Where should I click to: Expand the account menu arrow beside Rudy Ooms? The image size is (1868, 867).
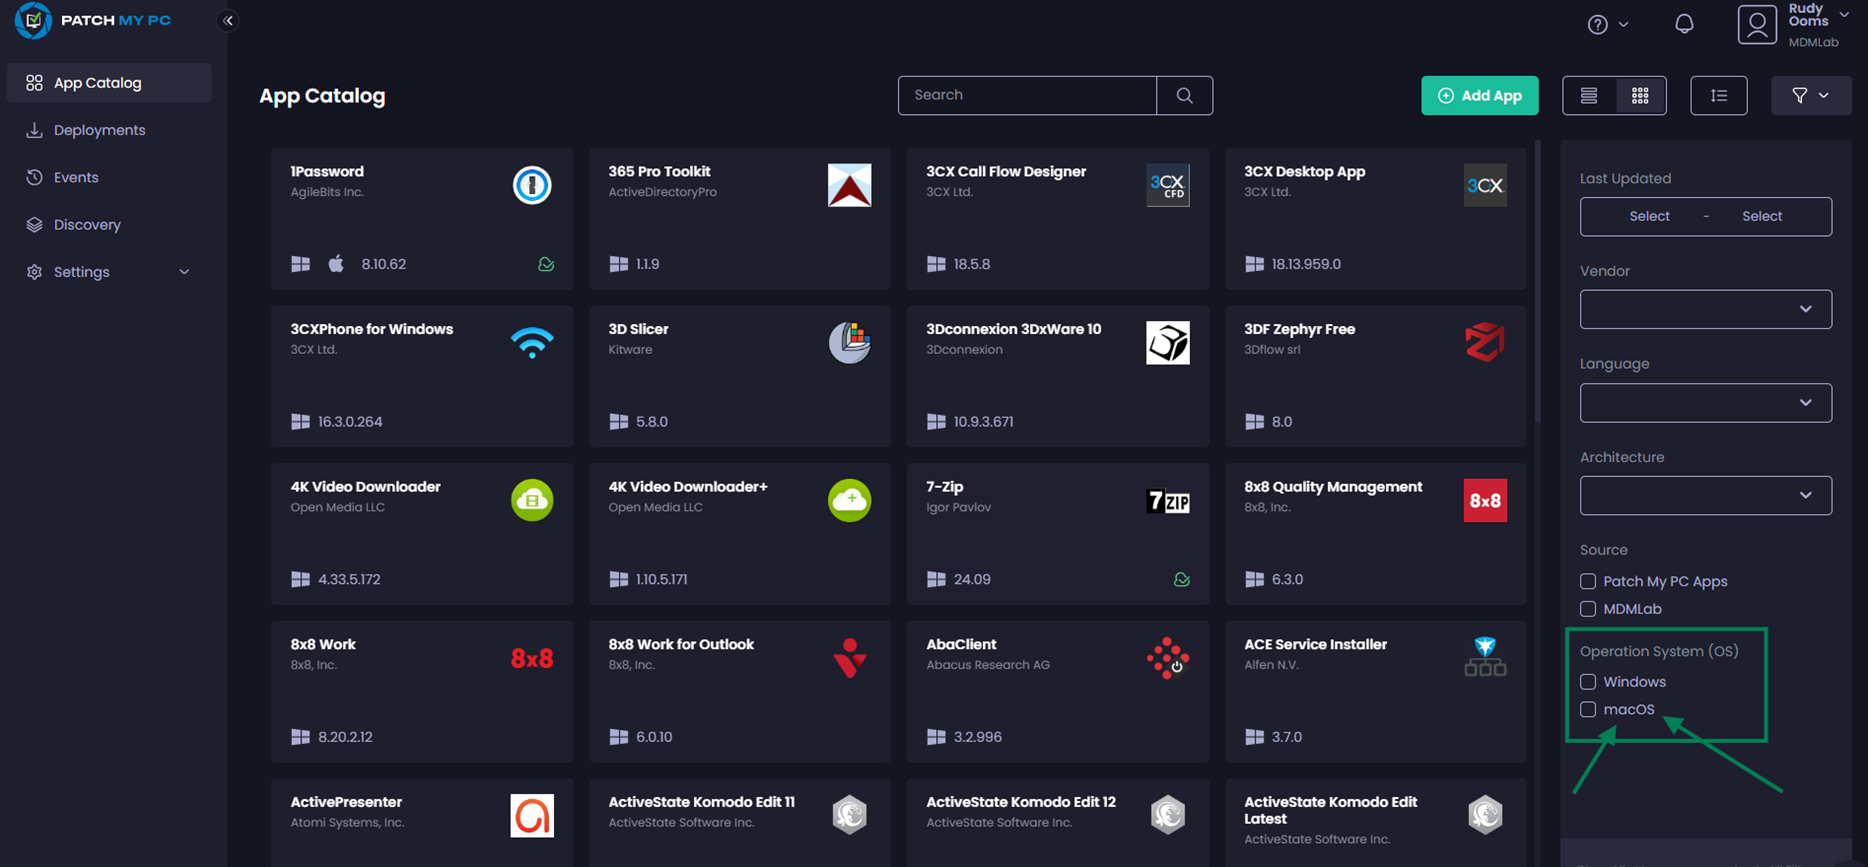[x=1844, y=14]
